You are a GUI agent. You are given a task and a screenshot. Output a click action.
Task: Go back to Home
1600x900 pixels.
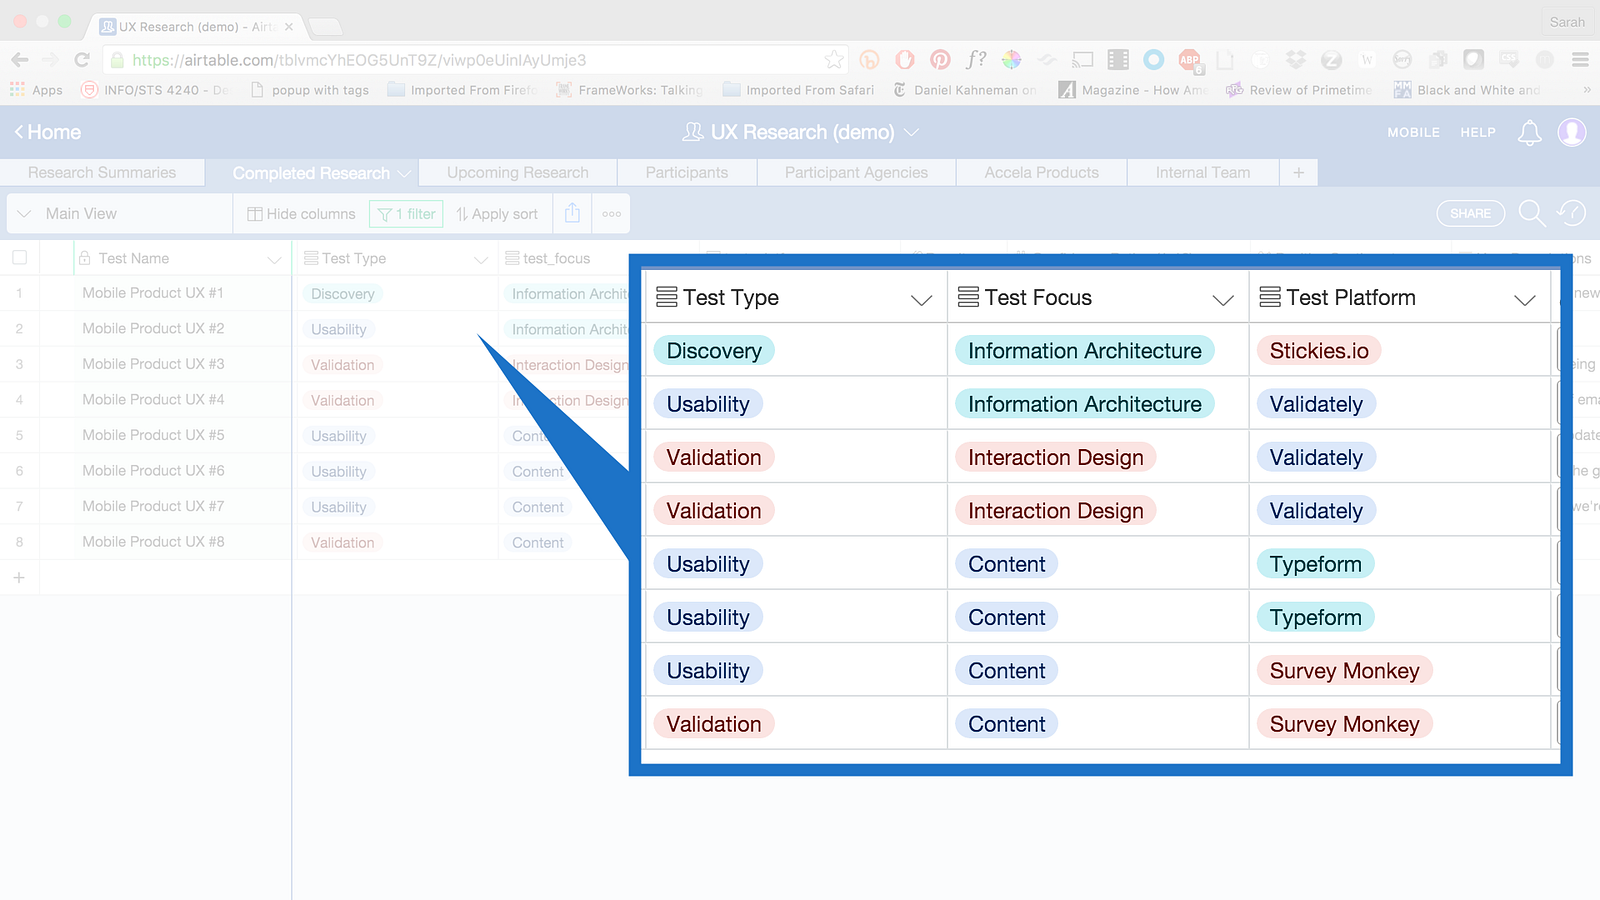47,132
